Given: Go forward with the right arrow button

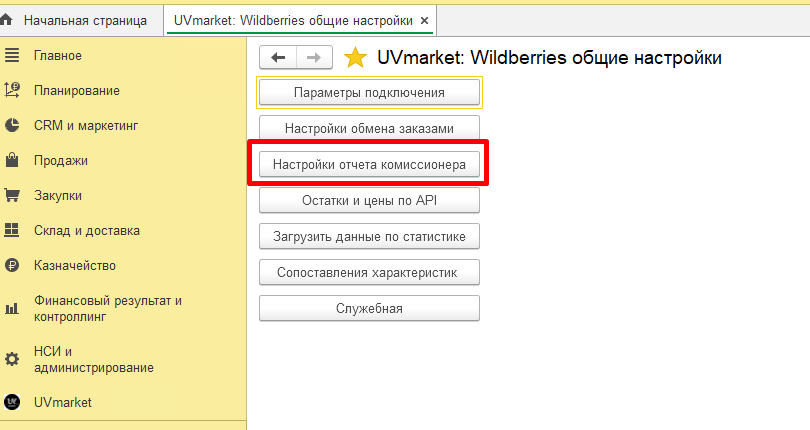Looking at the screenshot, I should pos(314,57).
